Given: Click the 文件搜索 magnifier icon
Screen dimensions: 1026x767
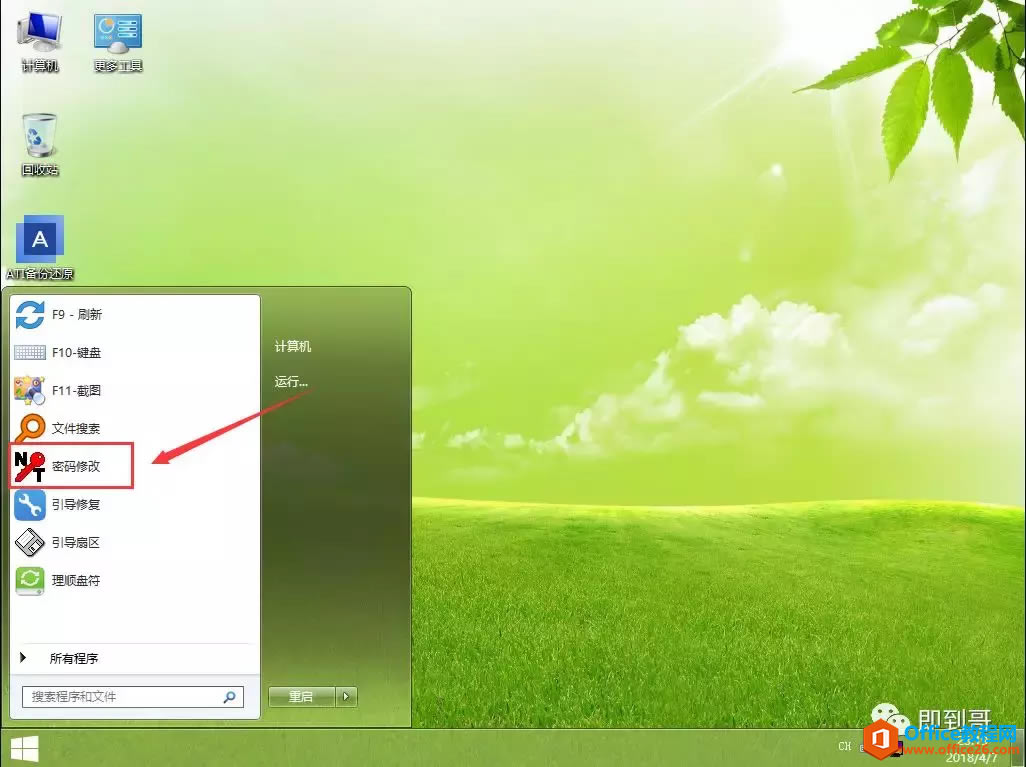Looking at the screenshot, I should pos(29,429).
